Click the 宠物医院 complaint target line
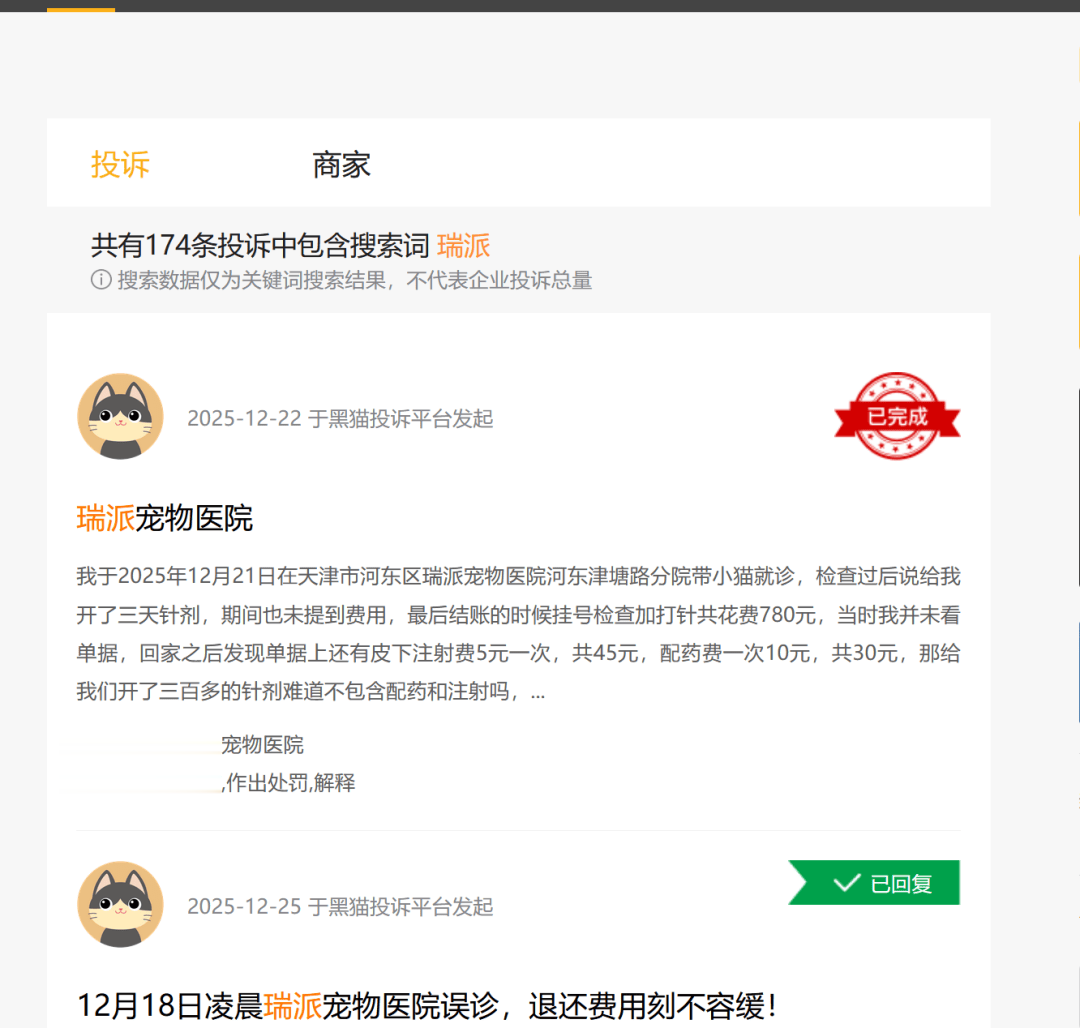The image size is (1080, 1028). (262, 744)
